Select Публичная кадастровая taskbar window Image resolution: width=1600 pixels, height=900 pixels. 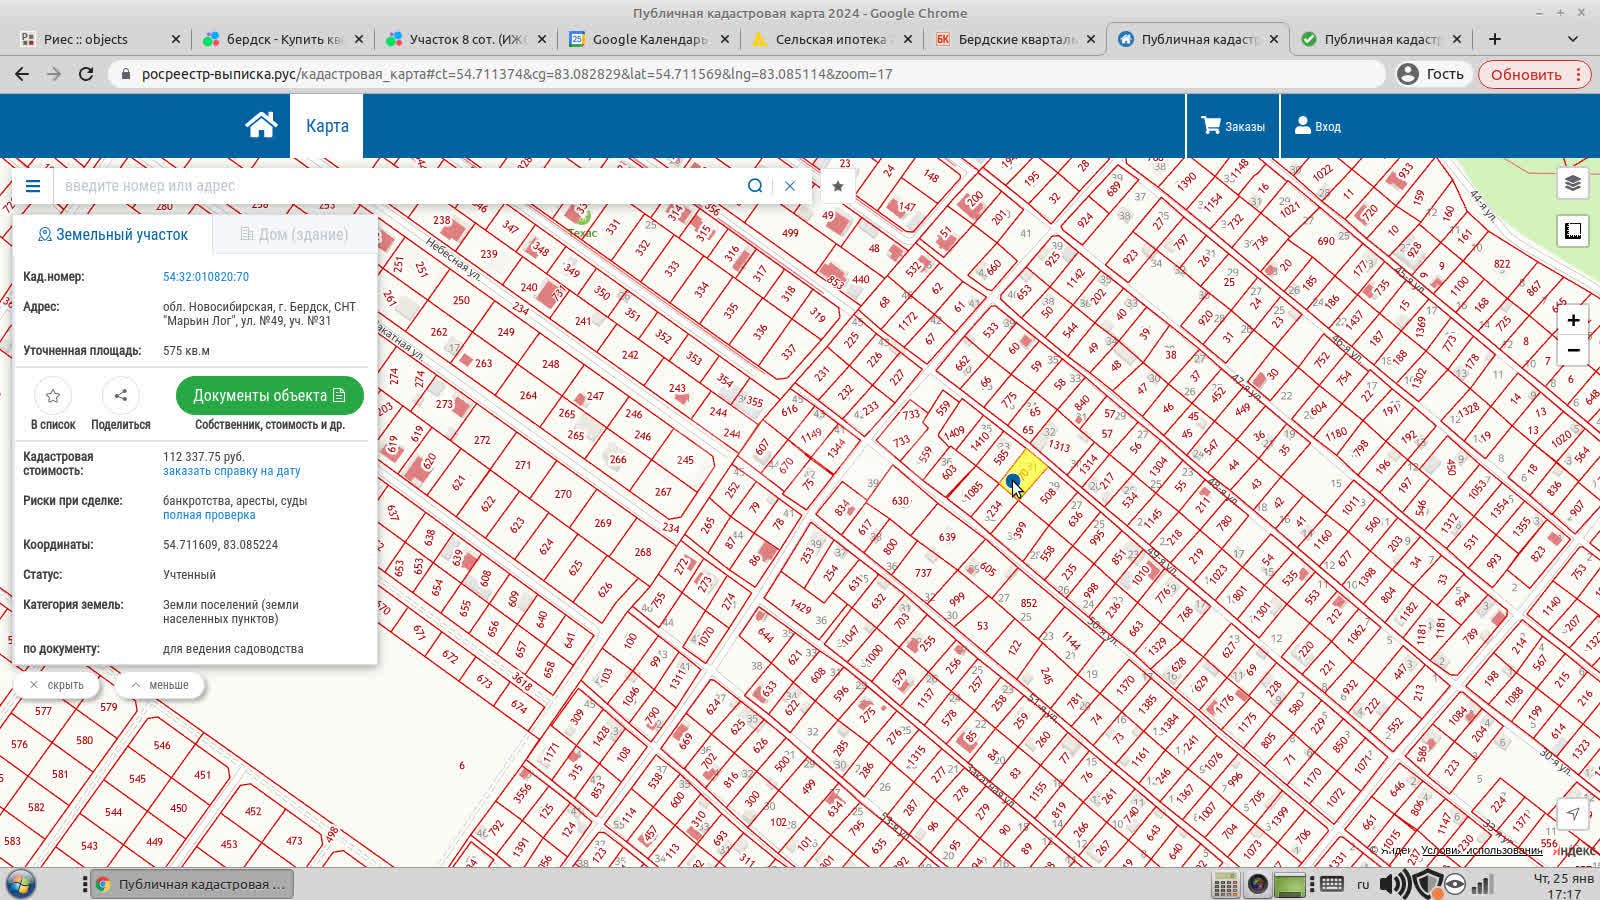coord(191,884)
